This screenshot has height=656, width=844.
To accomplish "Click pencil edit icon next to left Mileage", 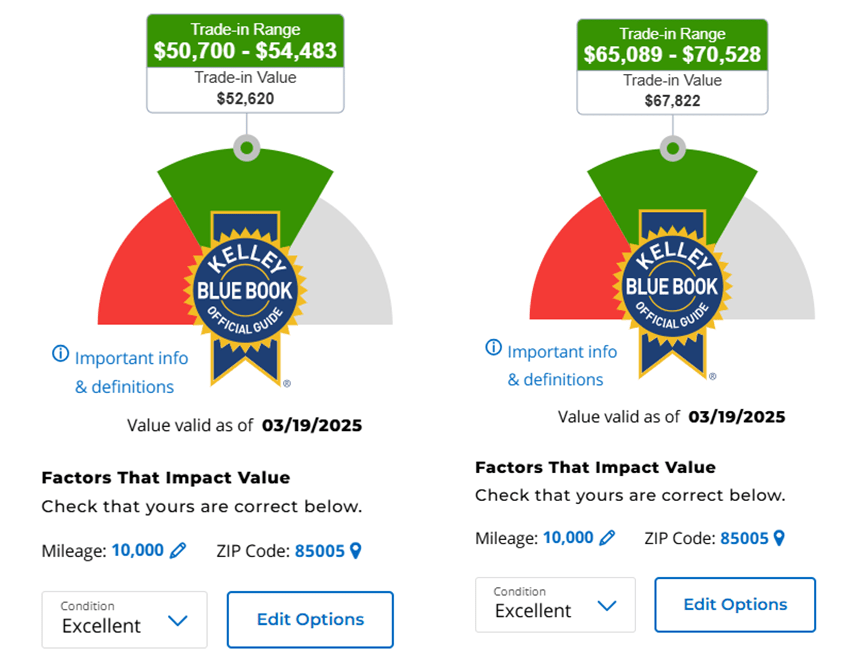I will [x=178, y=551].
